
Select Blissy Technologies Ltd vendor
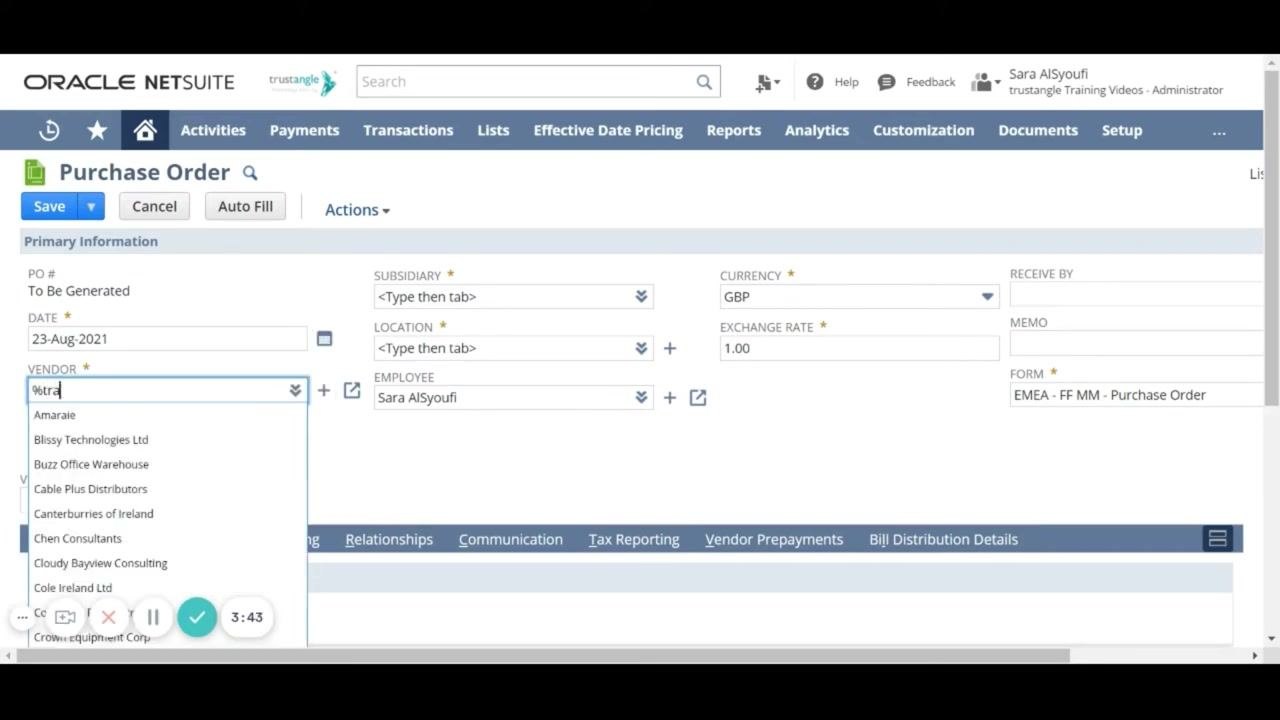click(x=167, y=440)
